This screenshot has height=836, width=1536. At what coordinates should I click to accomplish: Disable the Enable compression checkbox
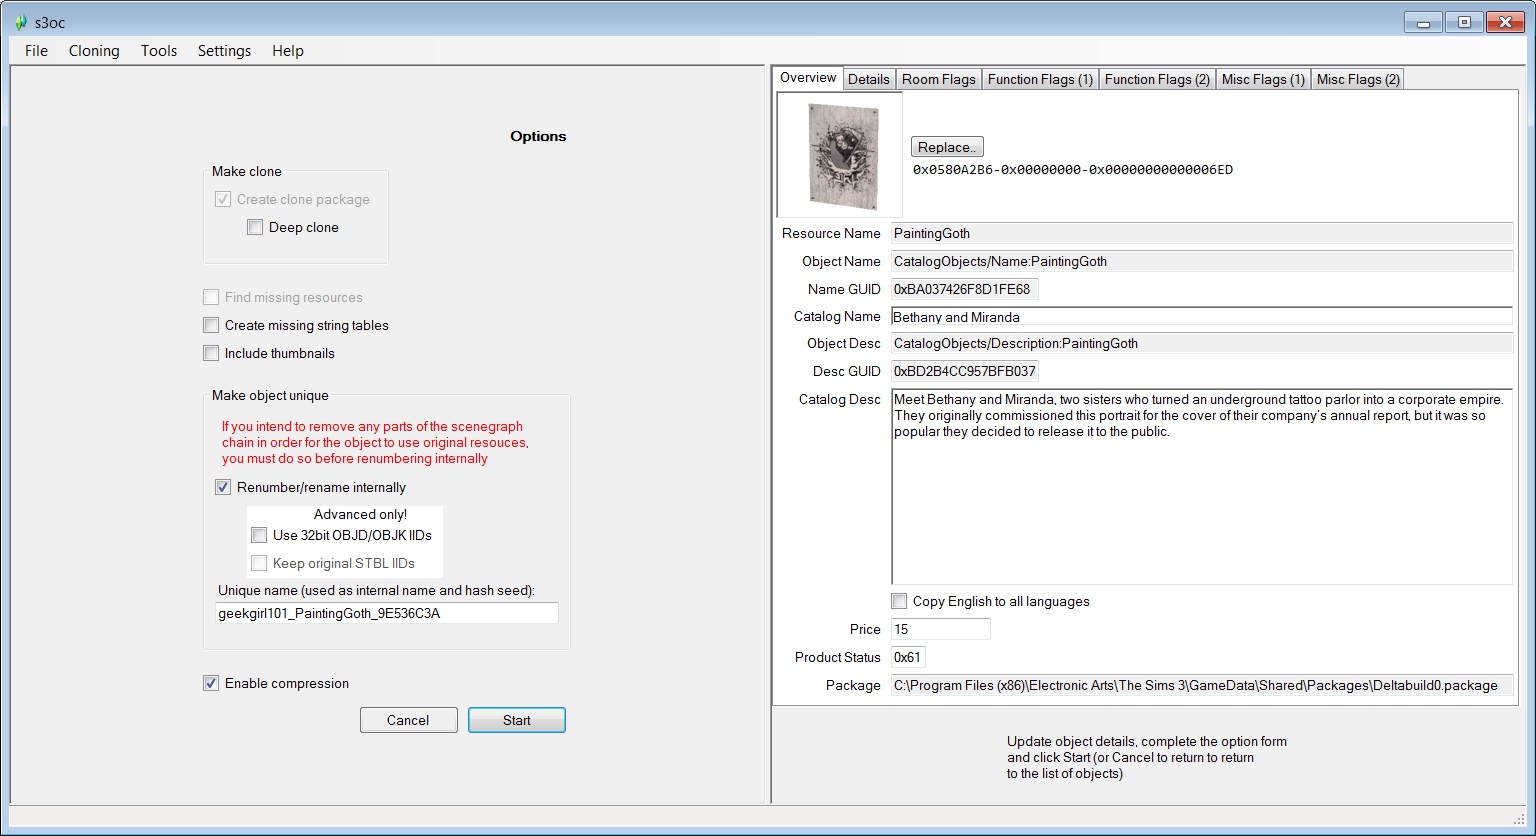click(x=211, y=684)
